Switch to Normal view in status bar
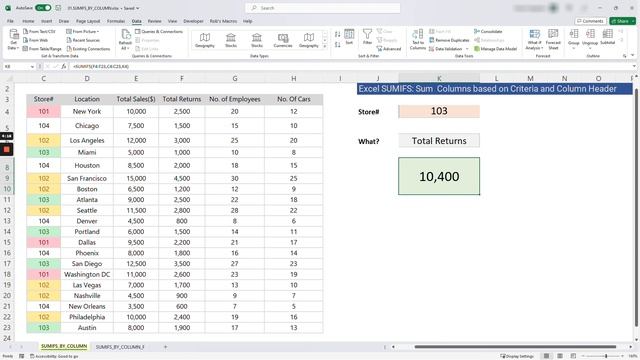Screen dimensions: 640x360 coord(546,356)
